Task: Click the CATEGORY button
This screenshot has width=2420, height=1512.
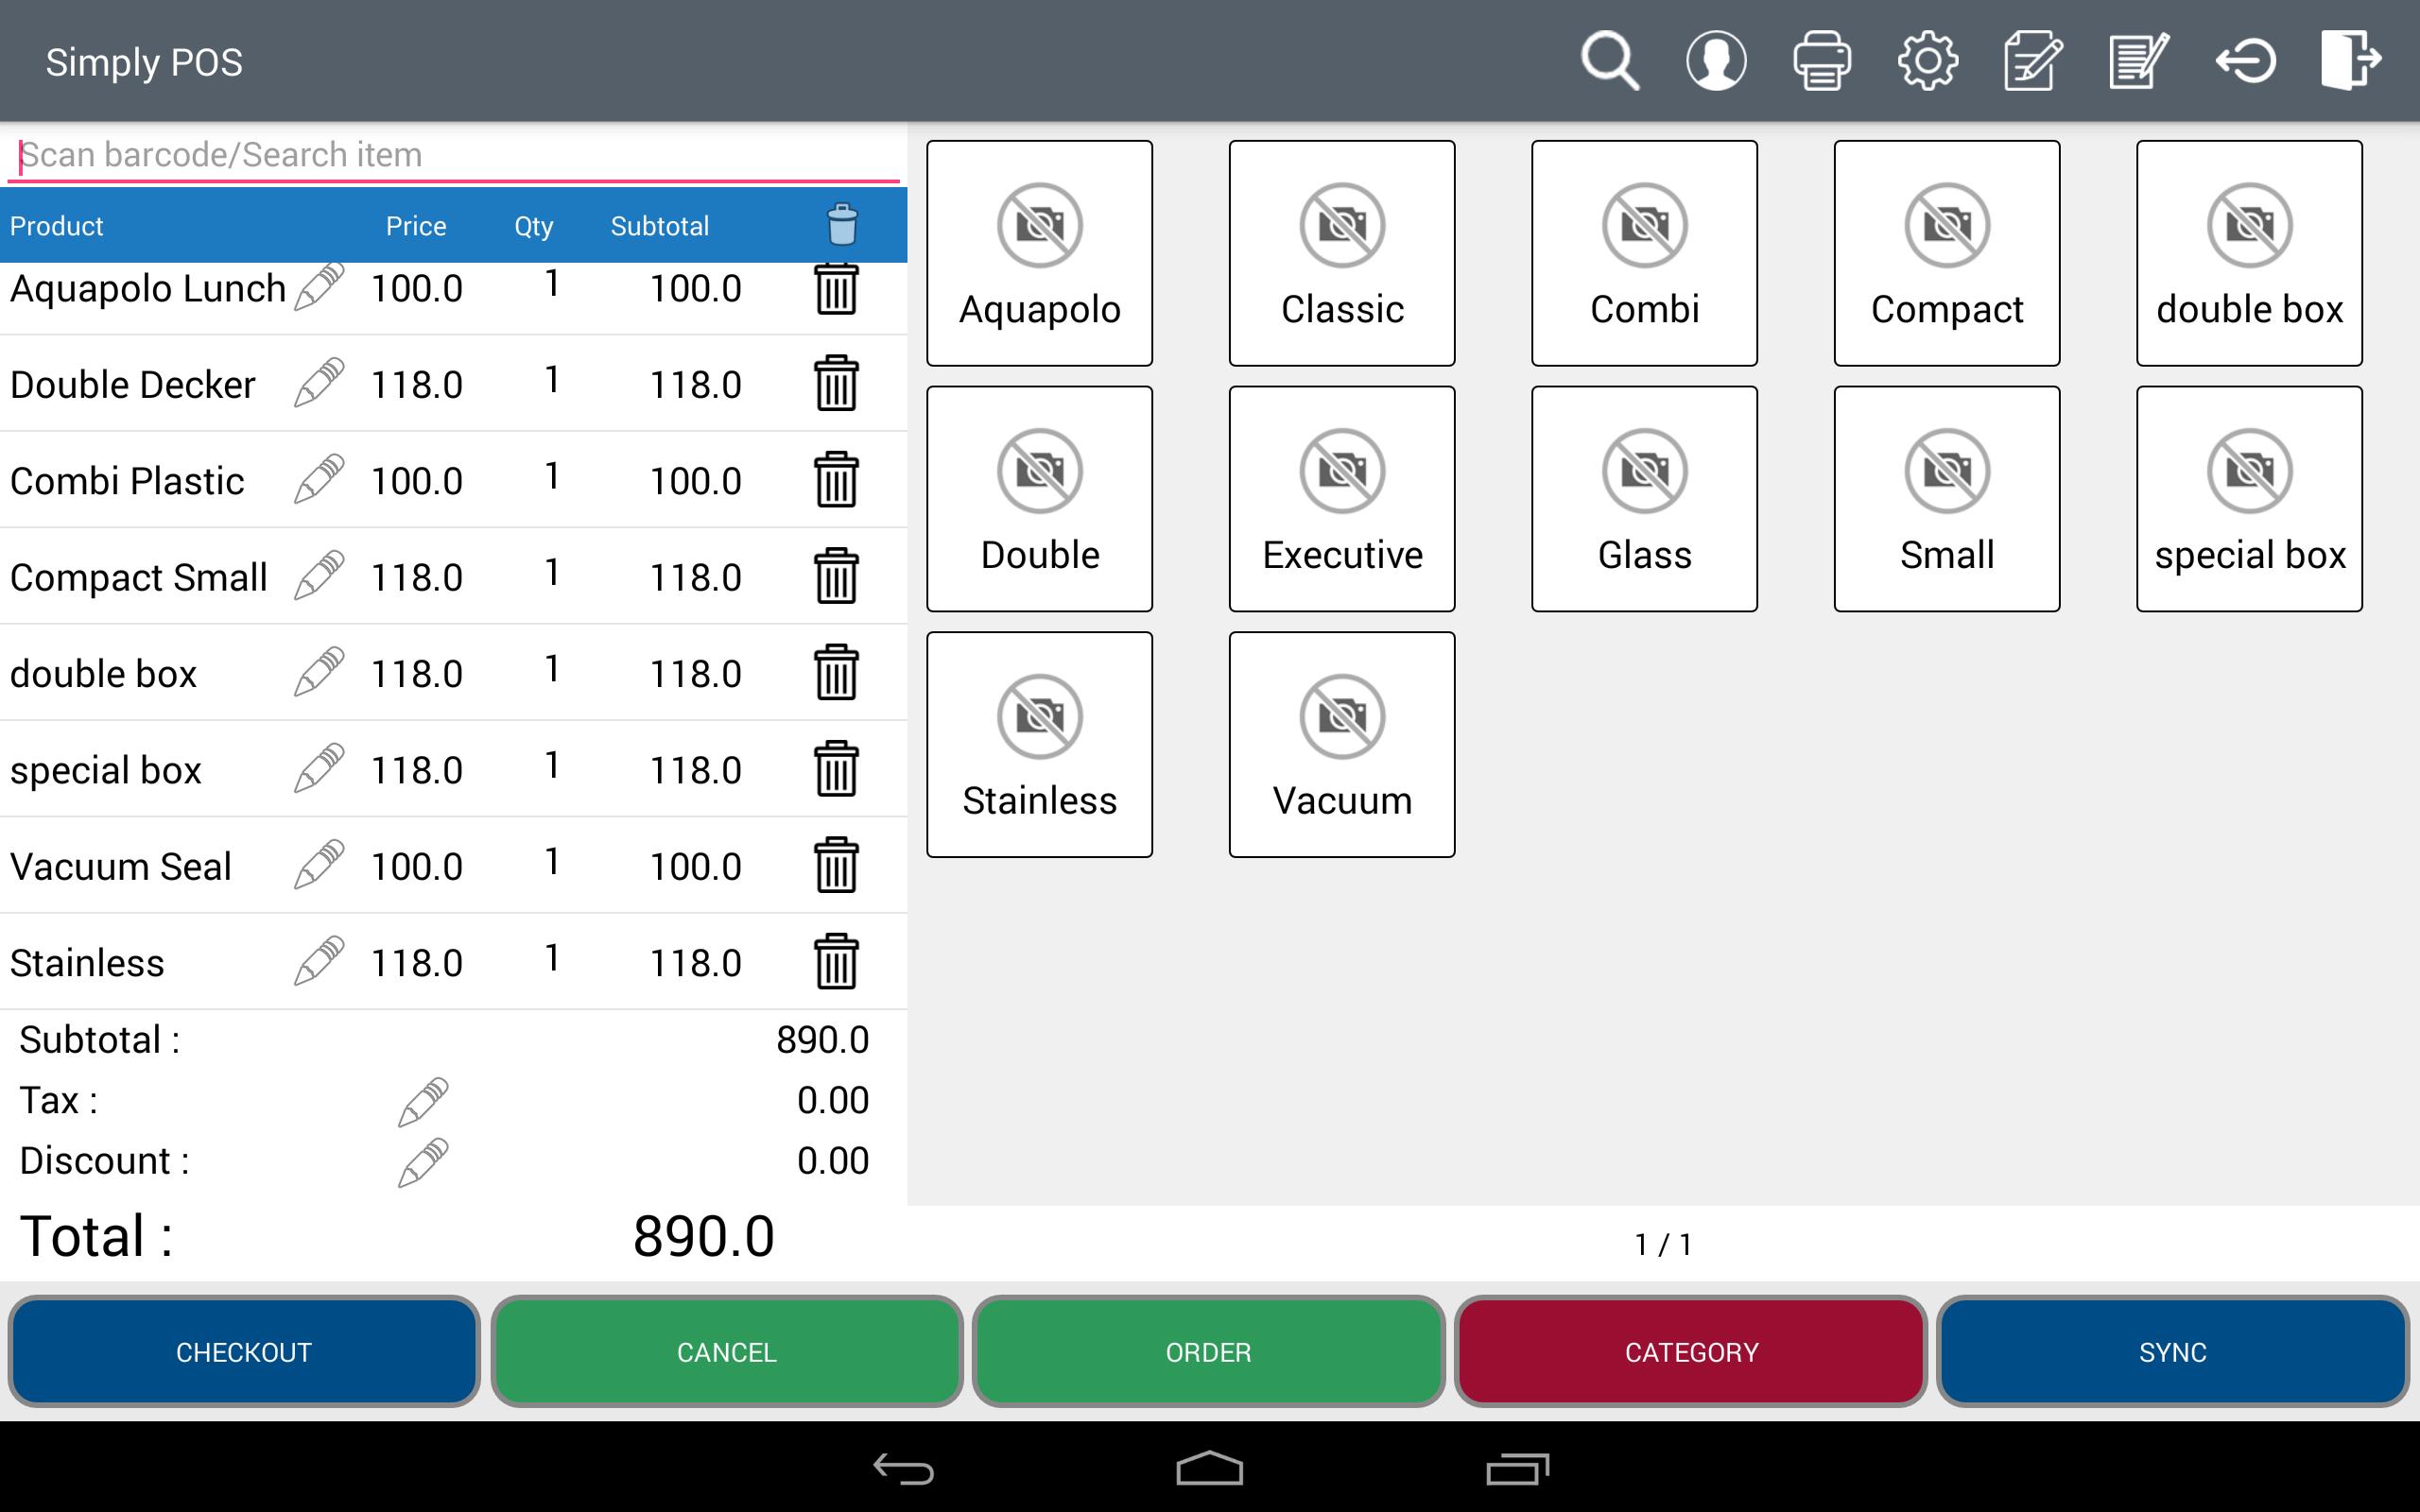Action: [1692, 1351]
